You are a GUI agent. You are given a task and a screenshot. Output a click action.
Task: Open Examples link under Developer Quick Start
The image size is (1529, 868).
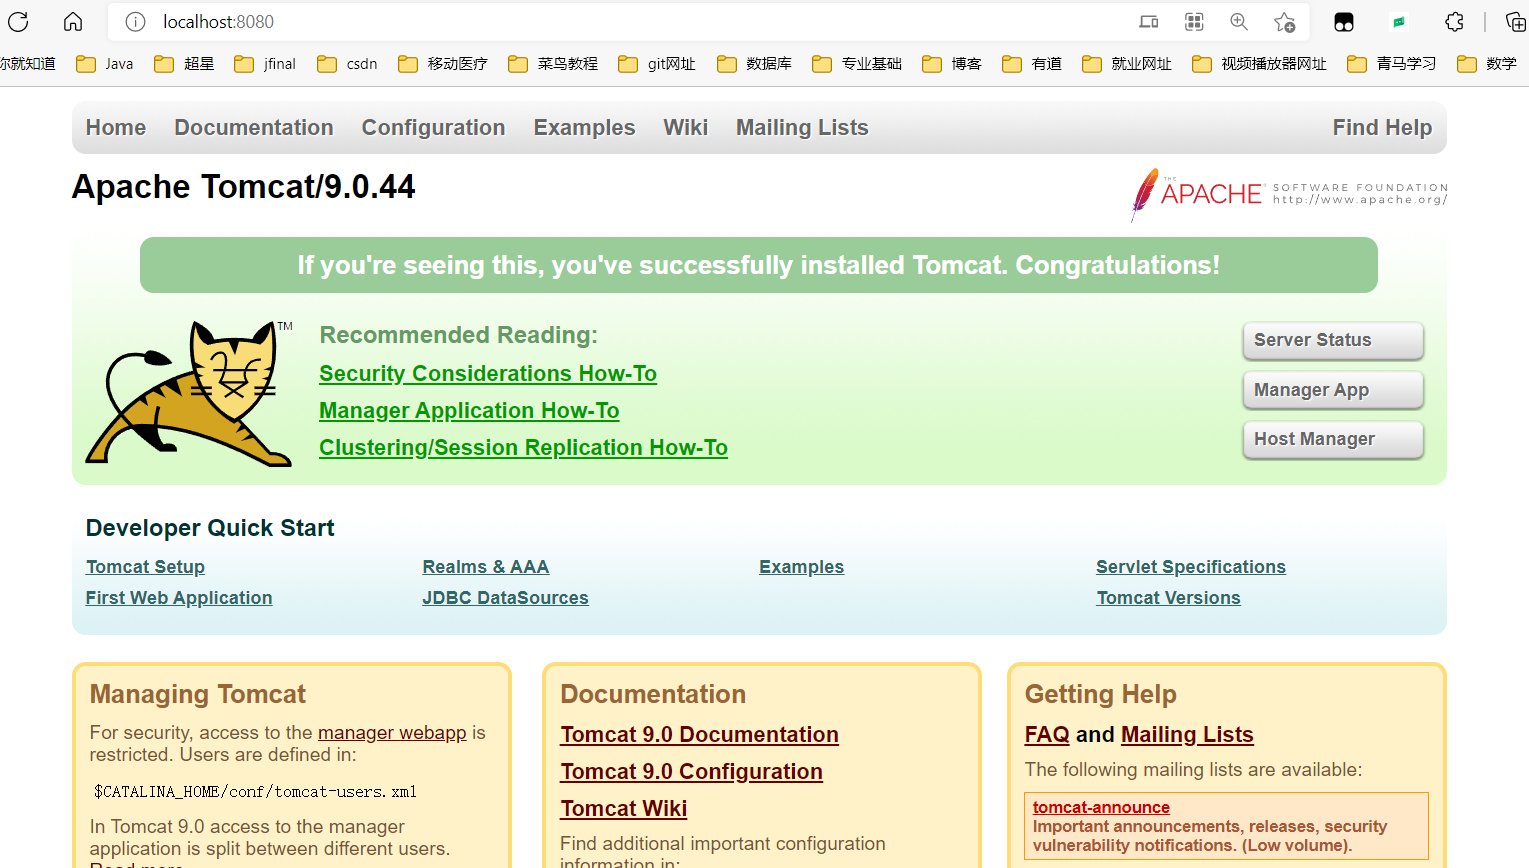801,567
